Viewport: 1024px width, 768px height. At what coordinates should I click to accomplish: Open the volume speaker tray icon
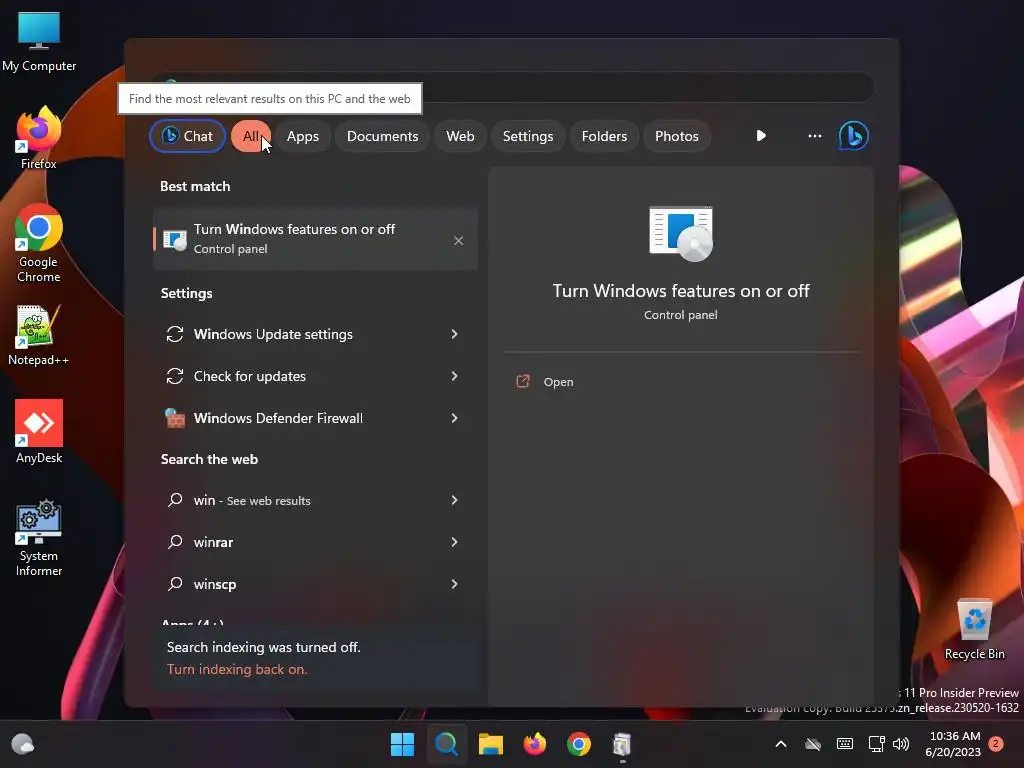(901, 744)
